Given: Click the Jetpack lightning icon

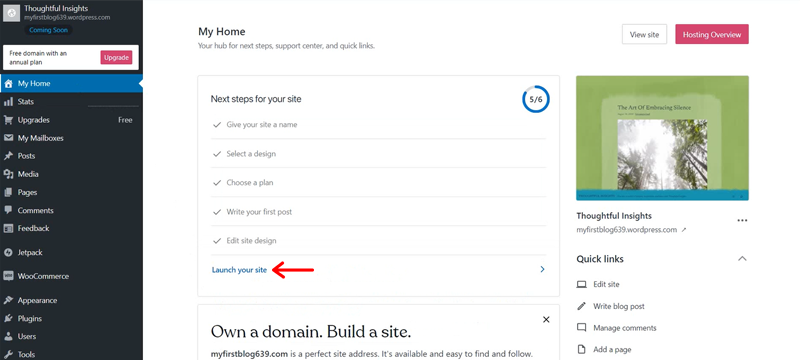Looking at the screenshot, I should point(8,252).
